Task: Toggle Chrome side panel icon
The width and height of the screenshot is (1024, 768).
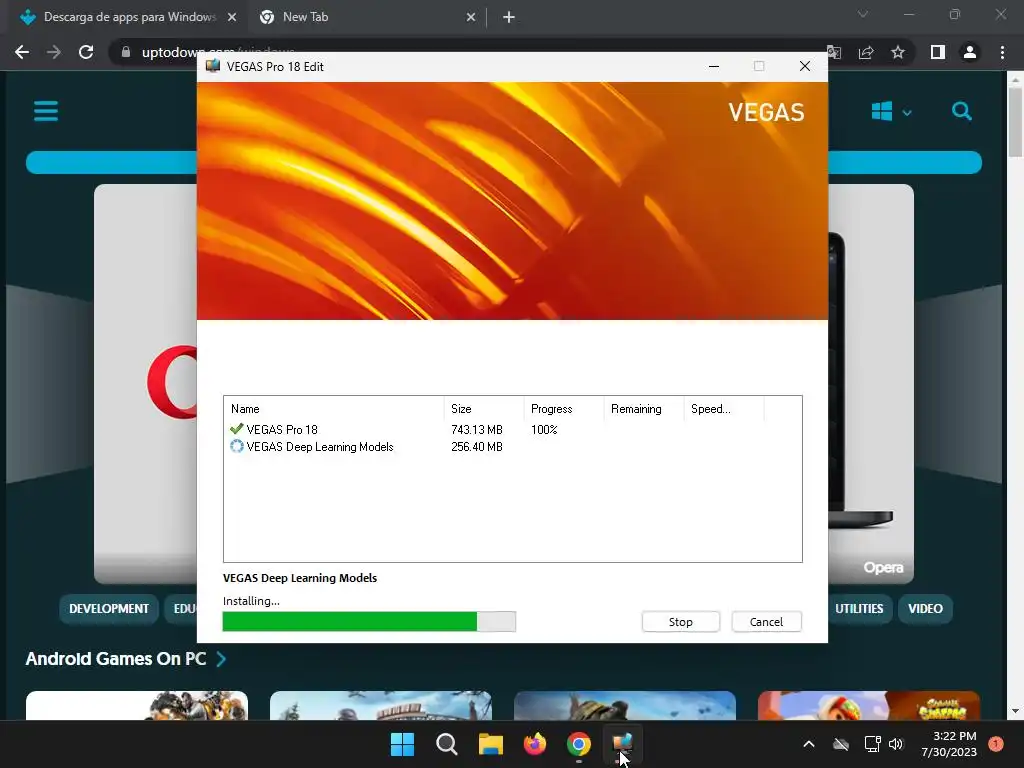Action: pyautogui.click(x=938, y=52)
